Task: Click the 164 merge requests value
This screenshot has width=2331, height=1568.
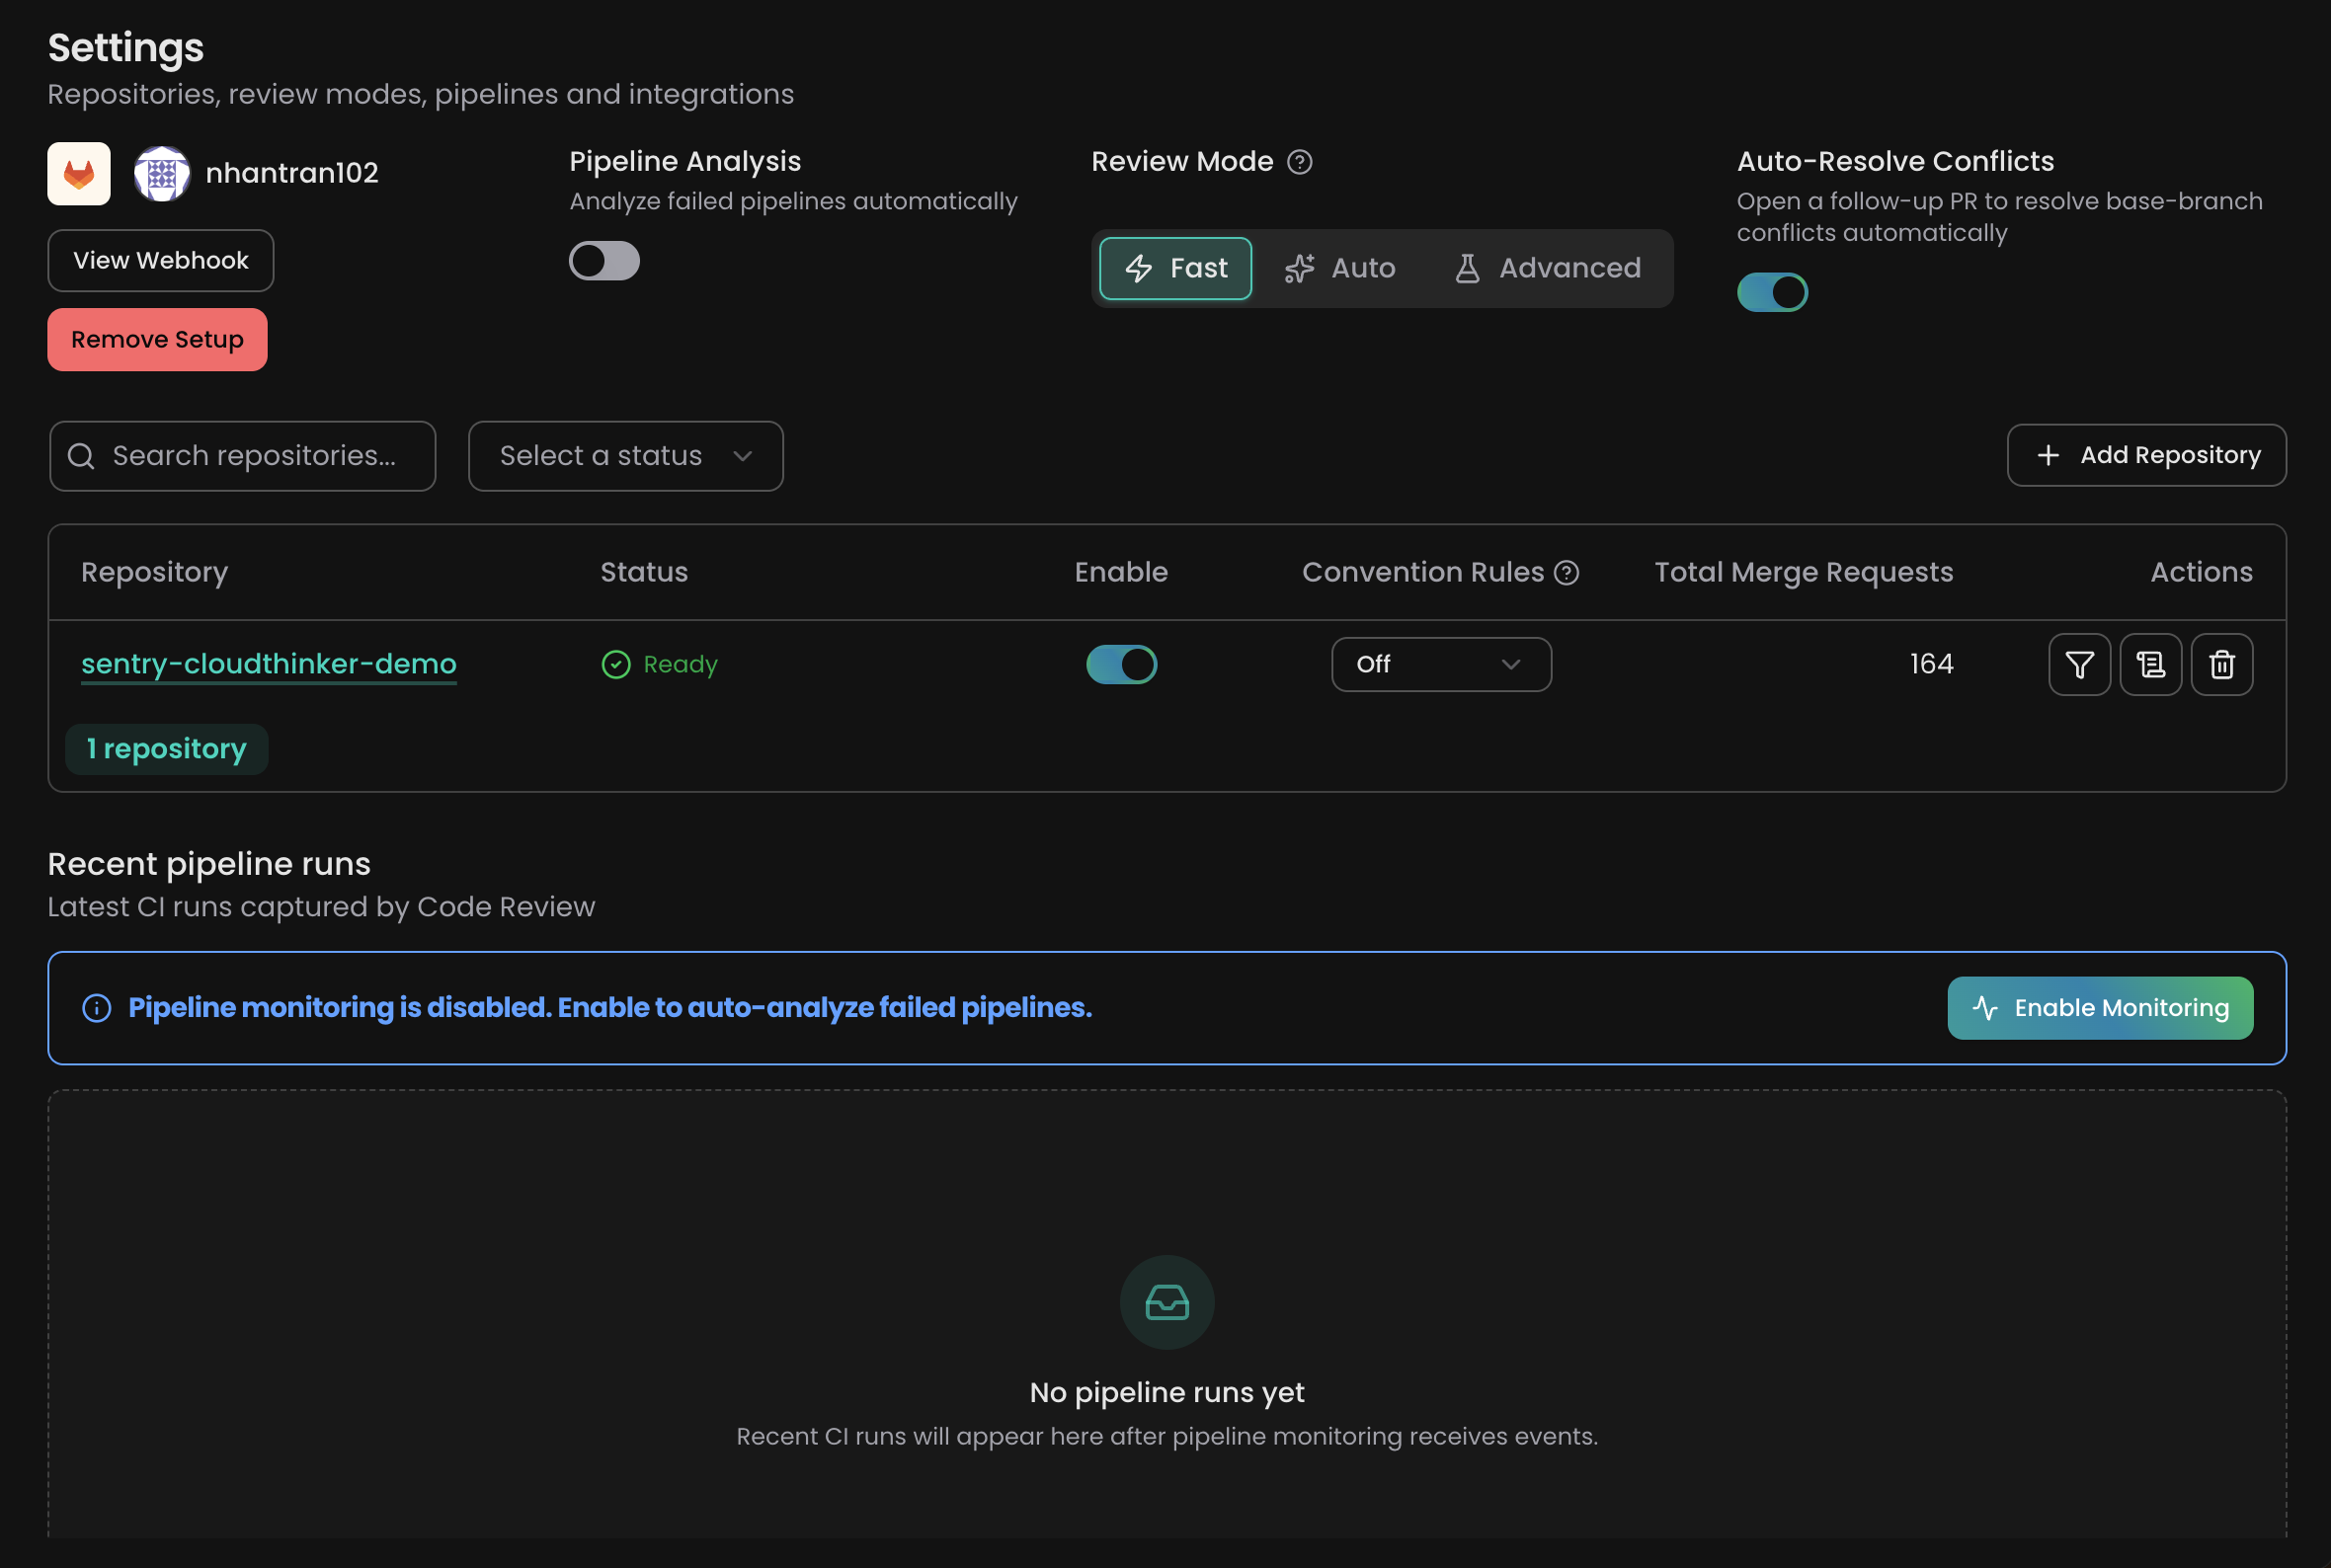Action: tap(1931, 665)
